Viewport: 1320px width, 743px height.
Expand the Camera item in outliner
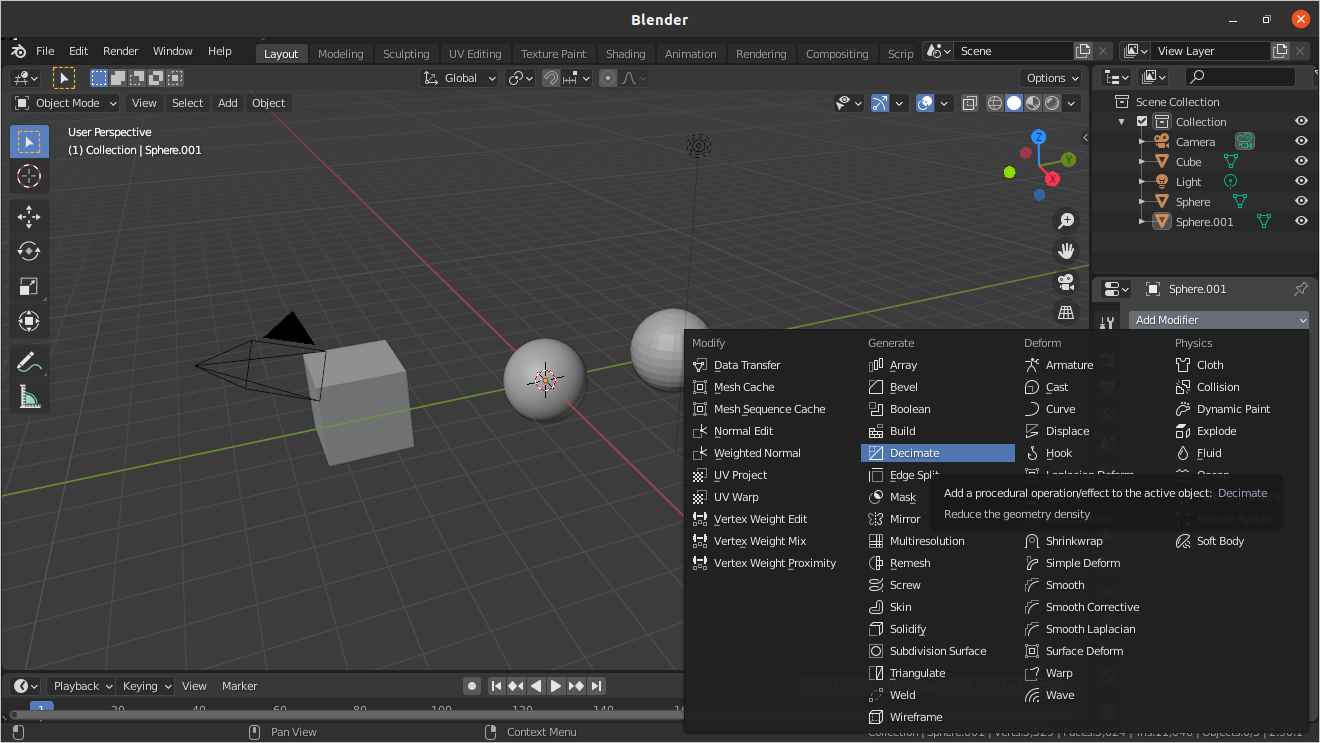[x=1142, y=142]
